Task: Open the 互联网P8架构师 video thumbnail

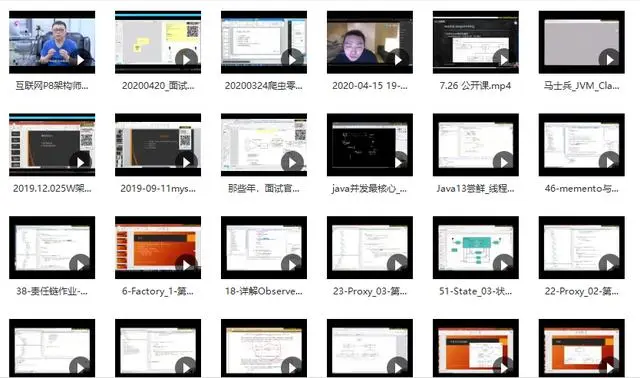Action: (52, 42)
